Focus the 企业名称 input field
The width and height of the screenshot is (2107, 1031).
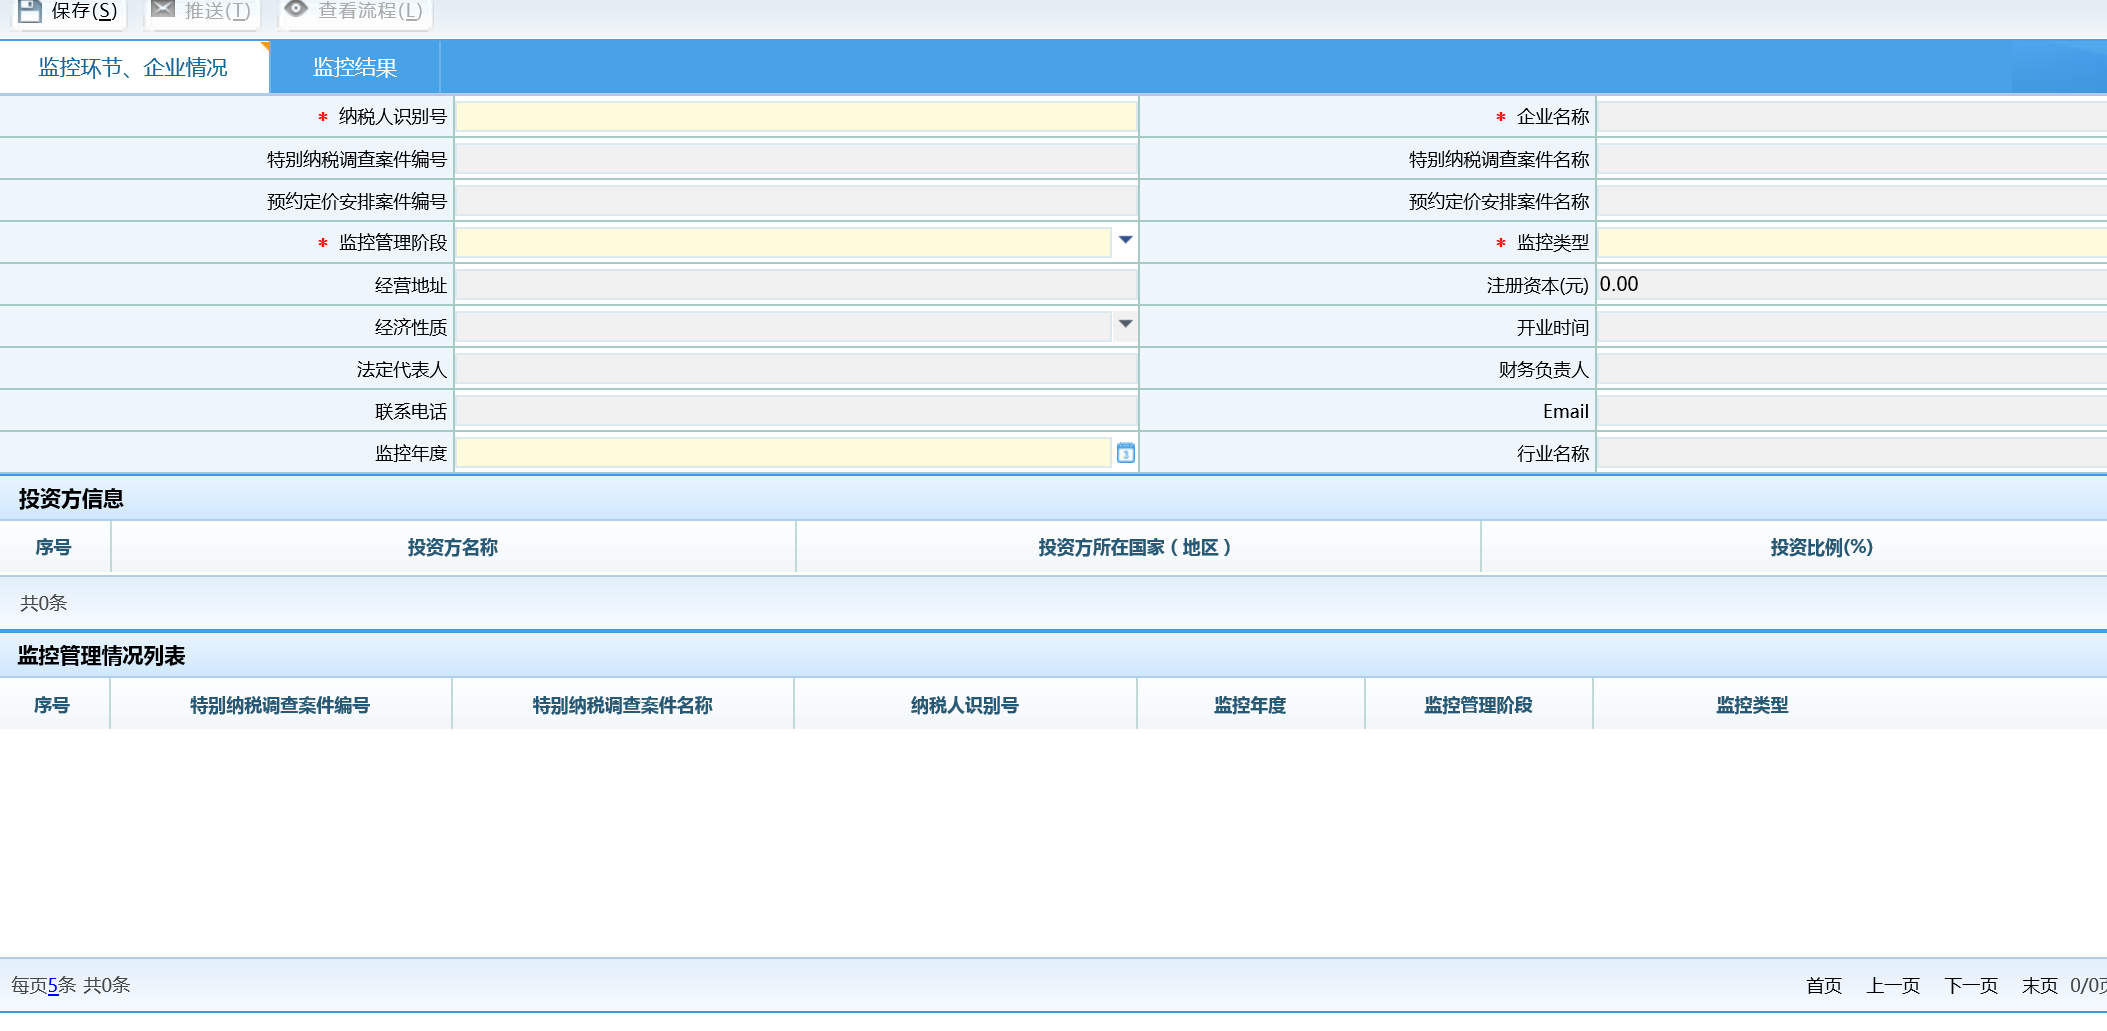(1852, 117)
